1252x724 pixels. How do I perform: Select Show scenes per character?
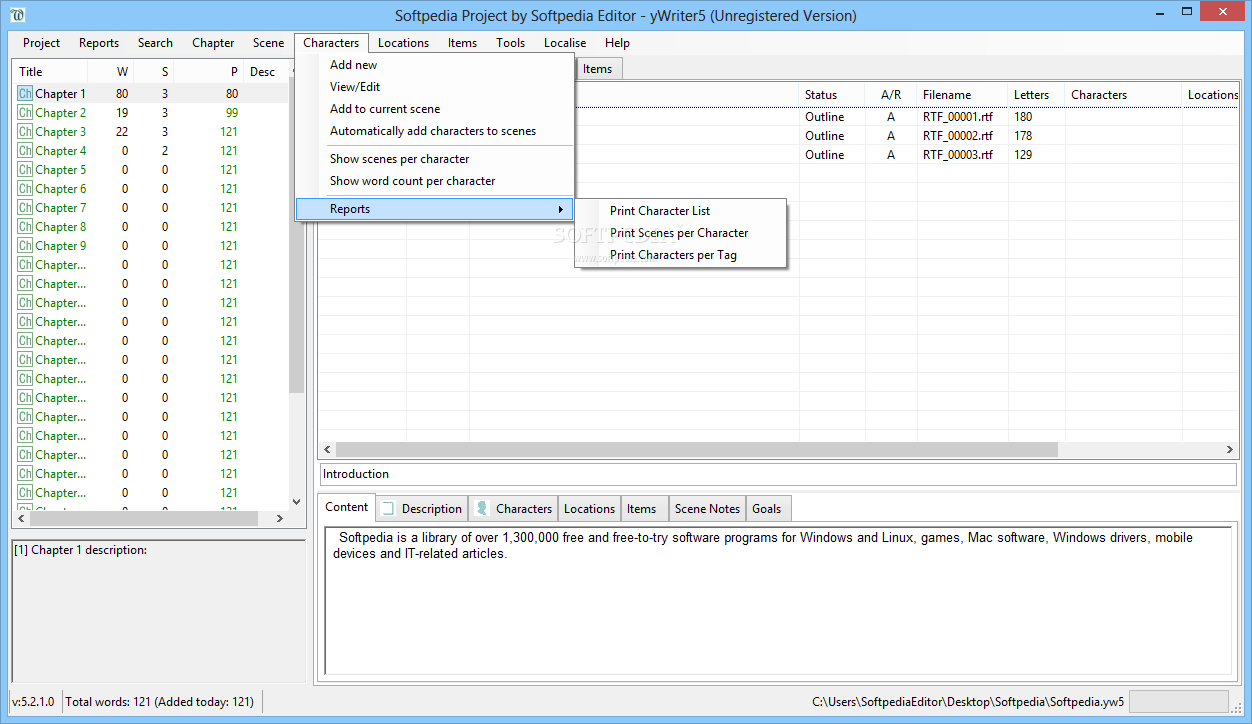coord(435,159)
